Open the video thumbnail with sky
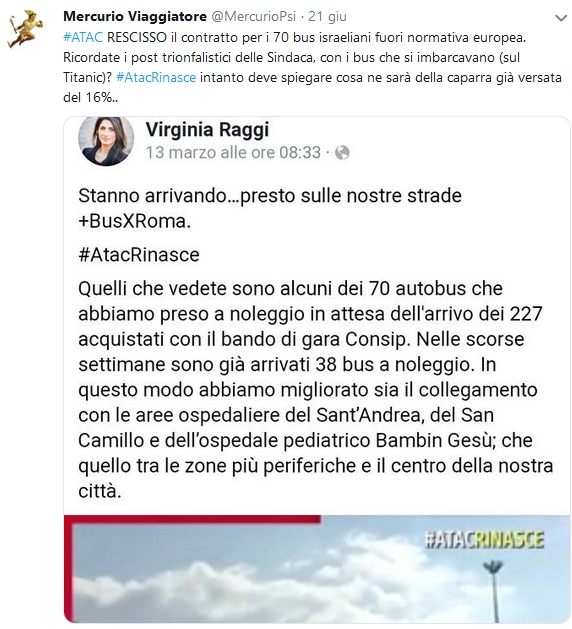Screen dimensions: 572x629 coord(317,569)
